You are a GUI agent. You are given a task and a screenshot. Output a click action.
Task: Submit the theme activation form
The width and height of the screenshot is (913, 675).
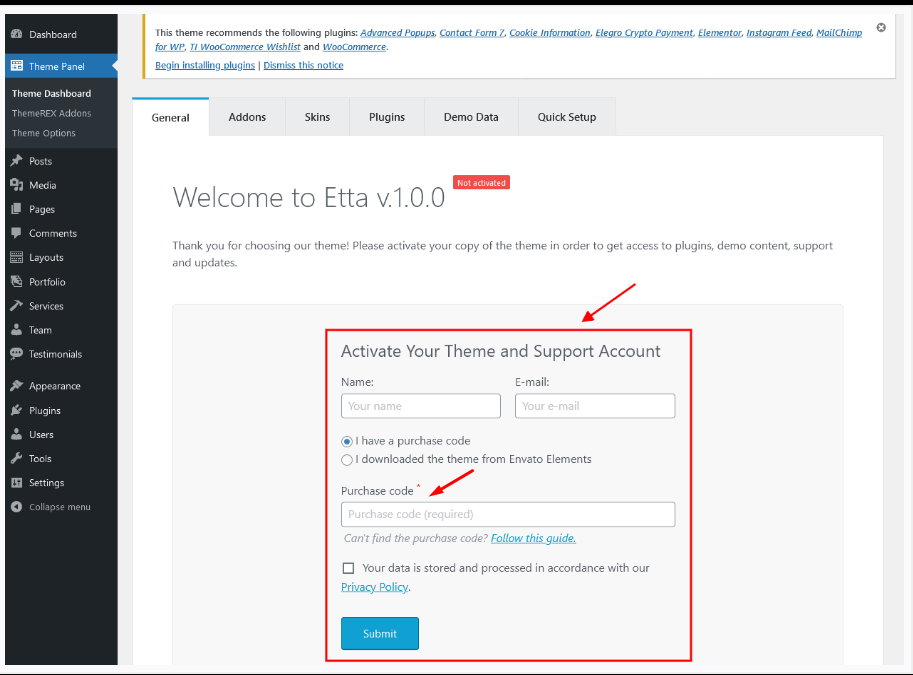pos(380,633)
